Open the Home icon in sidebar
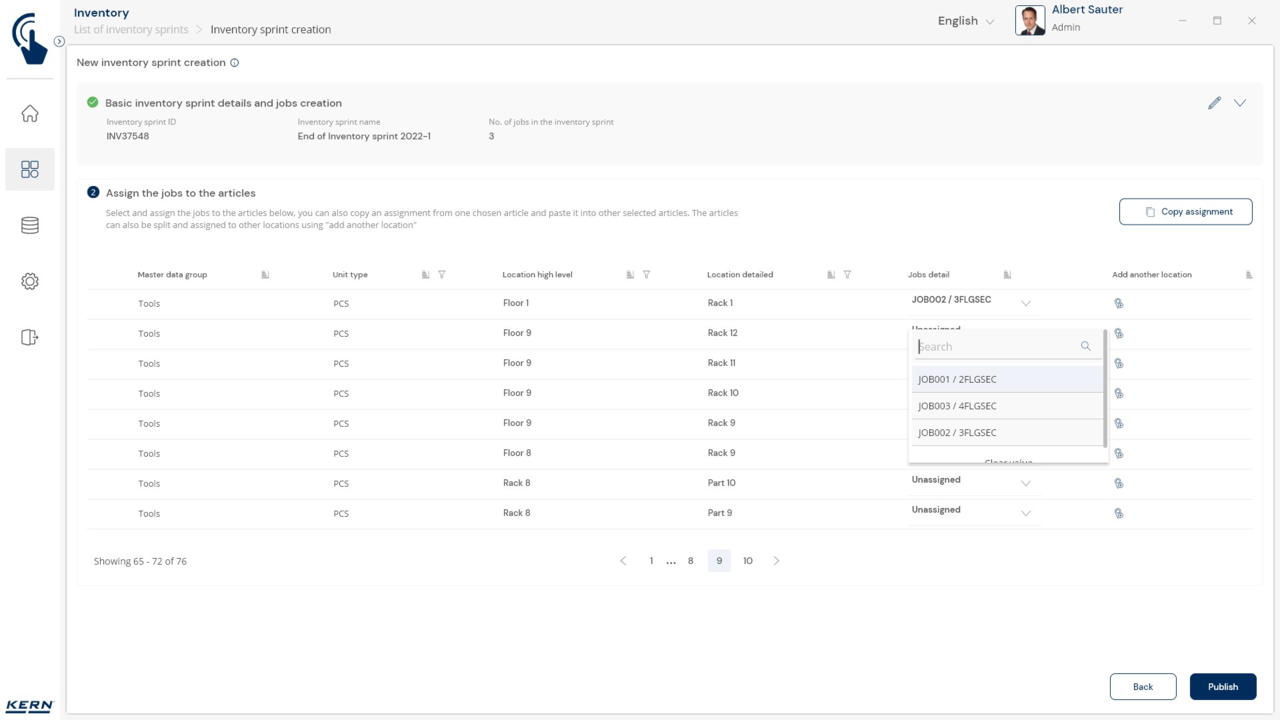The height and width of the screenshot is (720, 1280). click(30, 114)
